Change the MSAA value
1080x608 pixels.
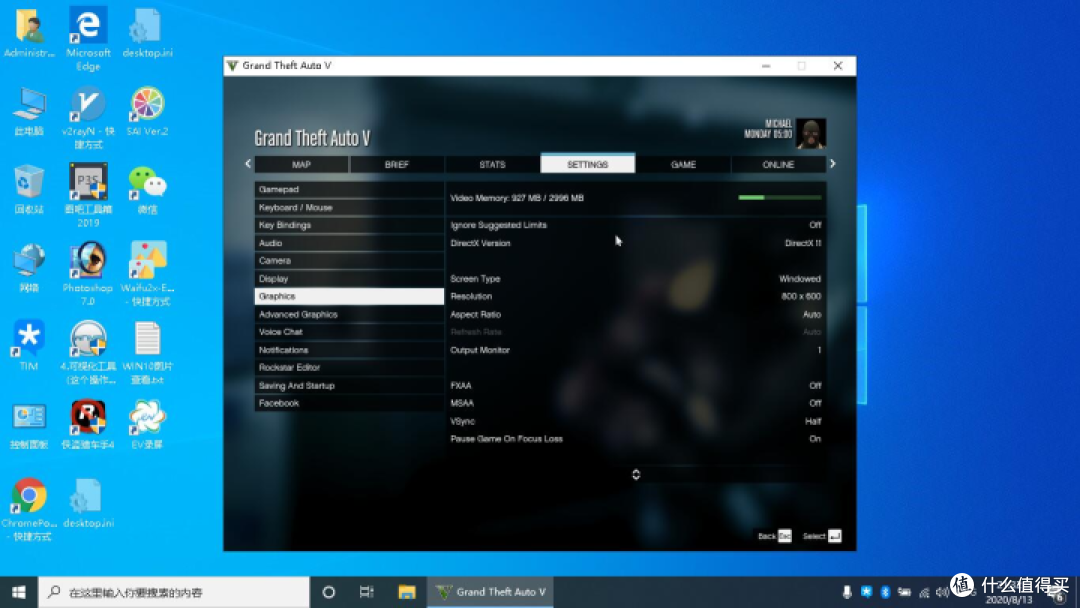coord(635,403)
